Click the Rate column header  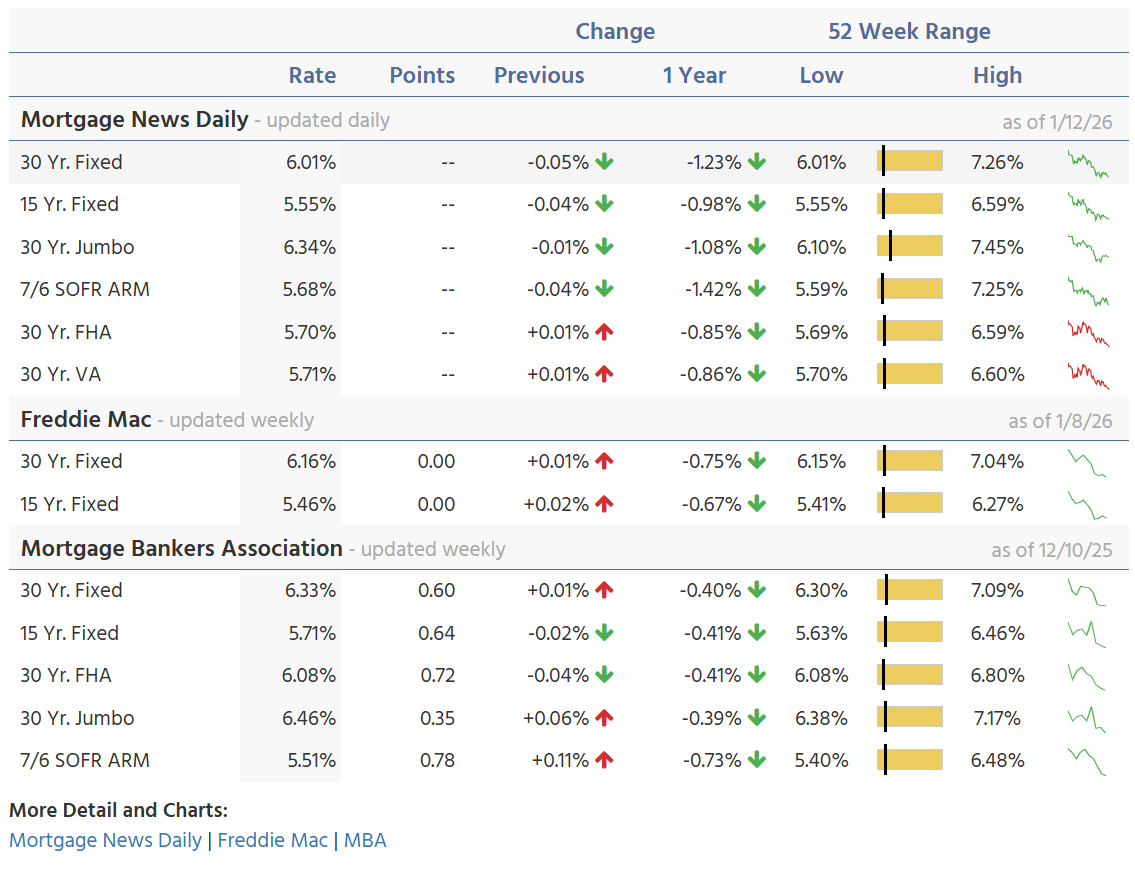click(x=312, y=75)
